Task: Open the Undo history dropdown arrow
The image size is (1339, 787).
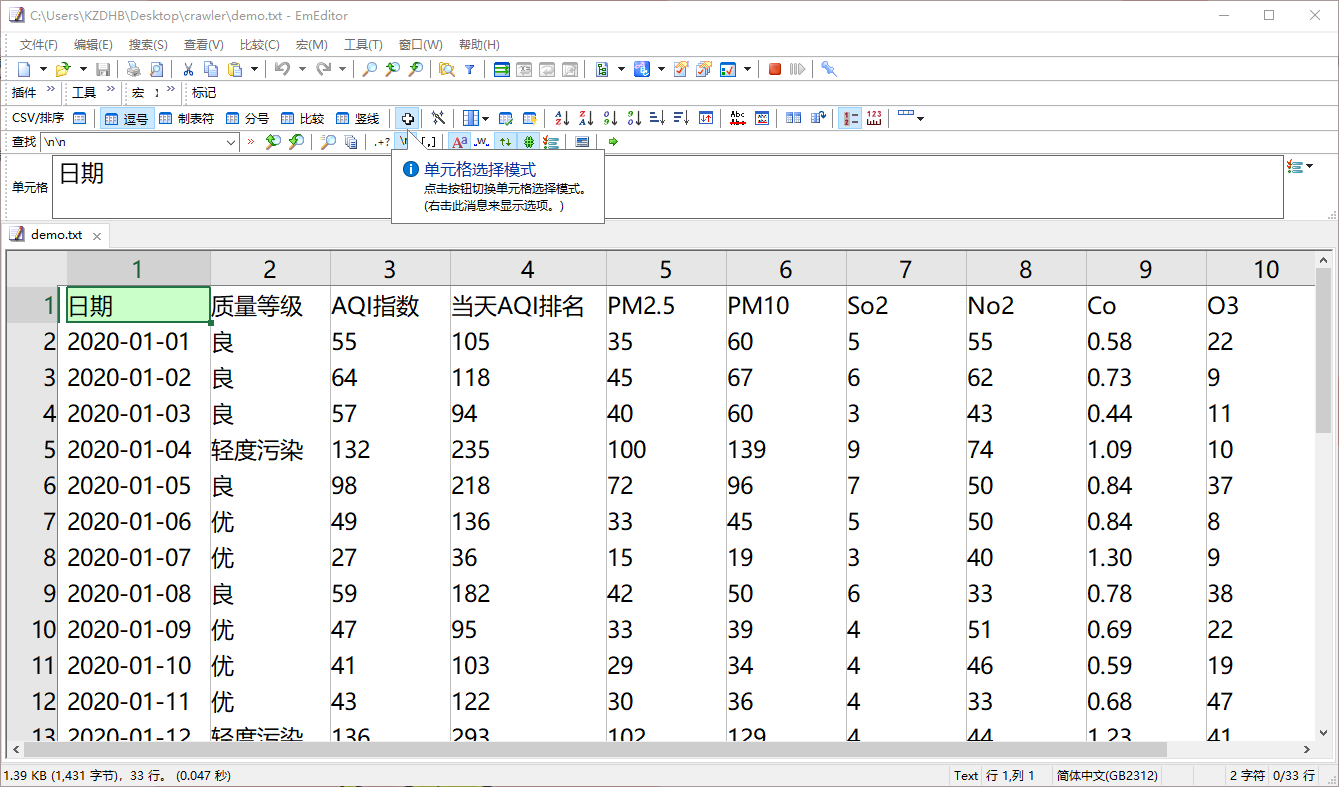Action: (x=303, y=69)
